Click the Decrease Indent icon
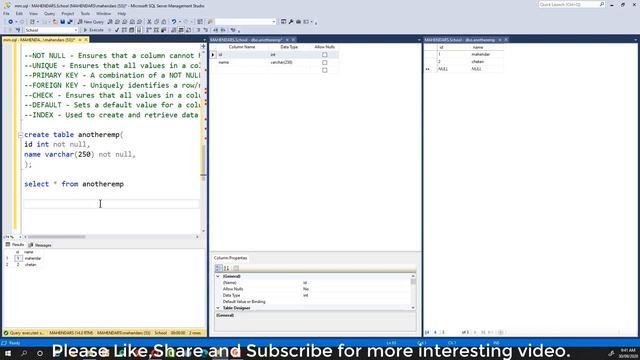640x360 pixels. coord(216,30)
